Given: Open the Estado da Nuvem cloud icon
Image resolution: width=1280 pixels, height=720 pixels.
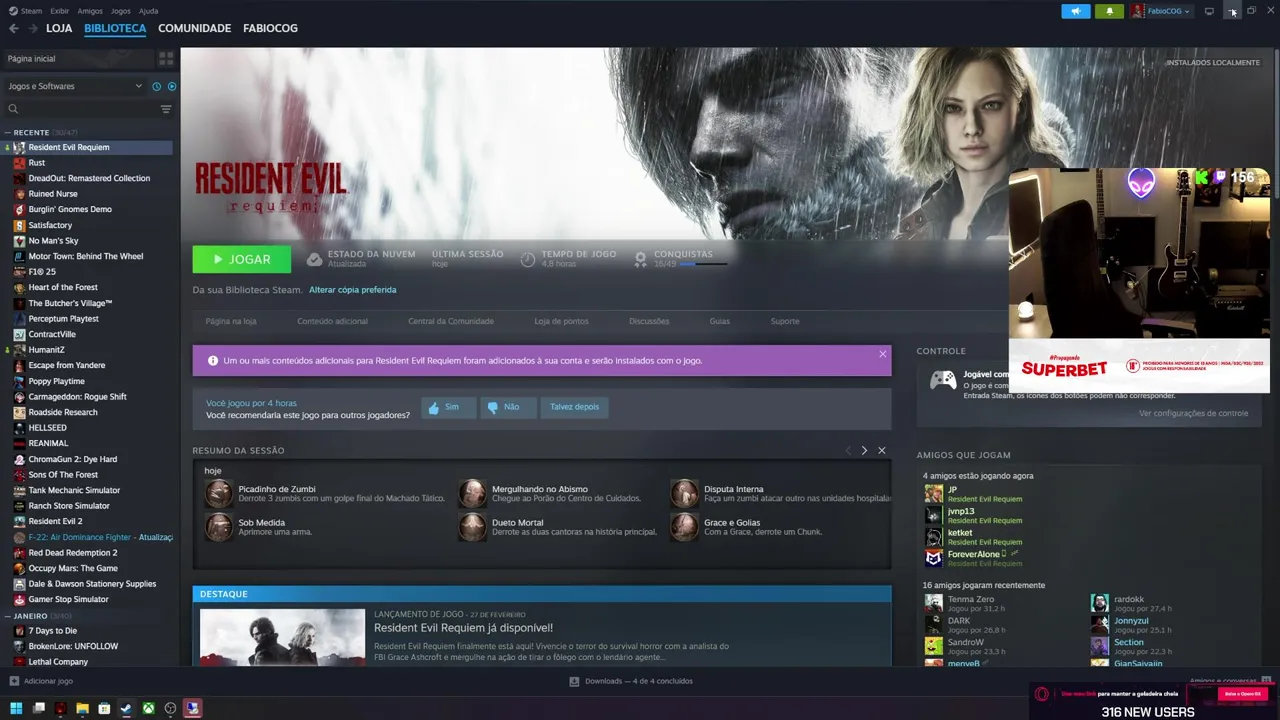Looking at the screenshot, I should click(314, 259).
